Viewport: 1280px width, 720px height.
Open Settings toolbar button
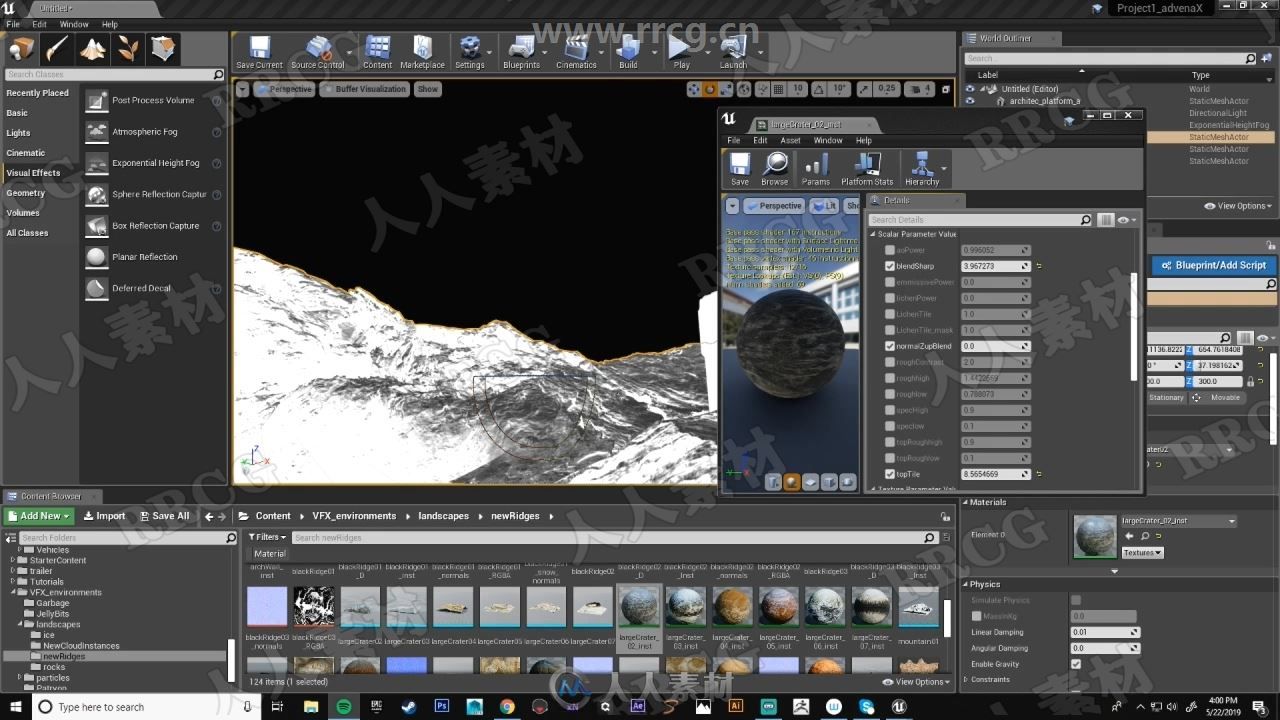pyautogui.click(x=469, y=52)
